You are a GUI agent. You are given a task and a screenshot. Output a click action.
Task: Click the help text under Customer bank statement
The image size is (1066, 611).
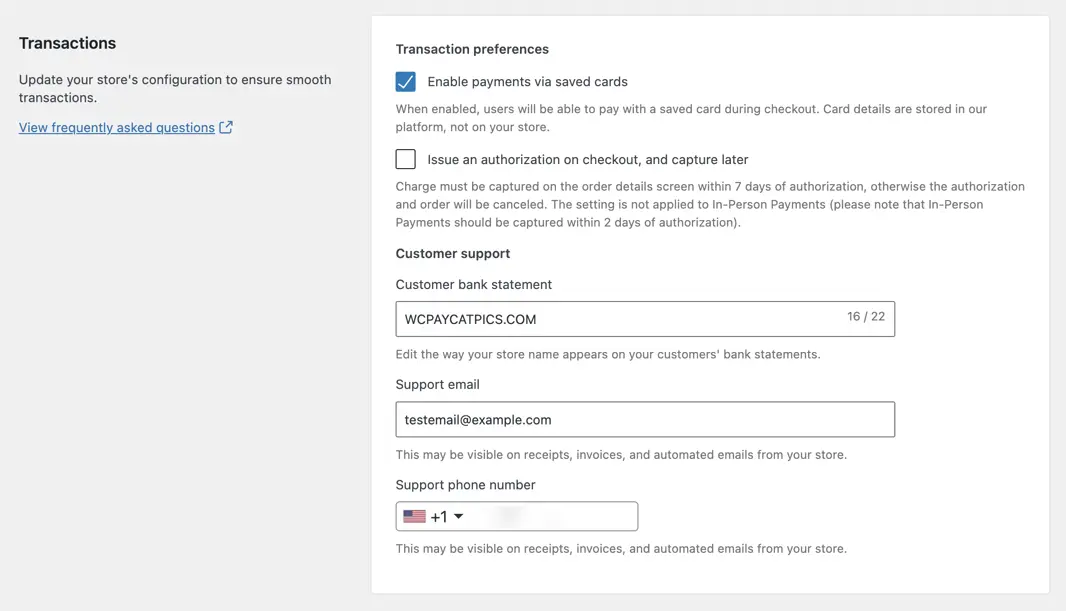coord(608,354)
